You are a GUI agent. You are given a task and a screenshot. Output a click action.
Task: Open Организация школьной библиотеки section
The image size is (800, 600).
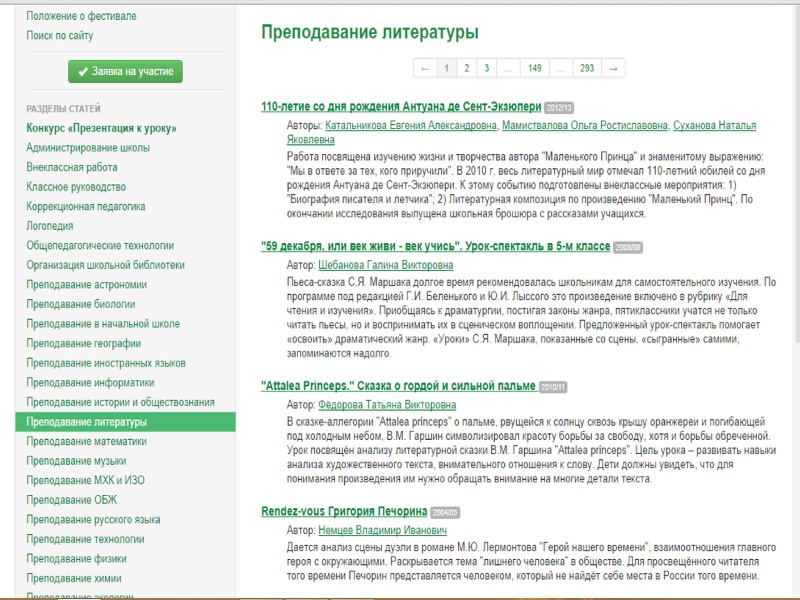click(x=106, y=265)
